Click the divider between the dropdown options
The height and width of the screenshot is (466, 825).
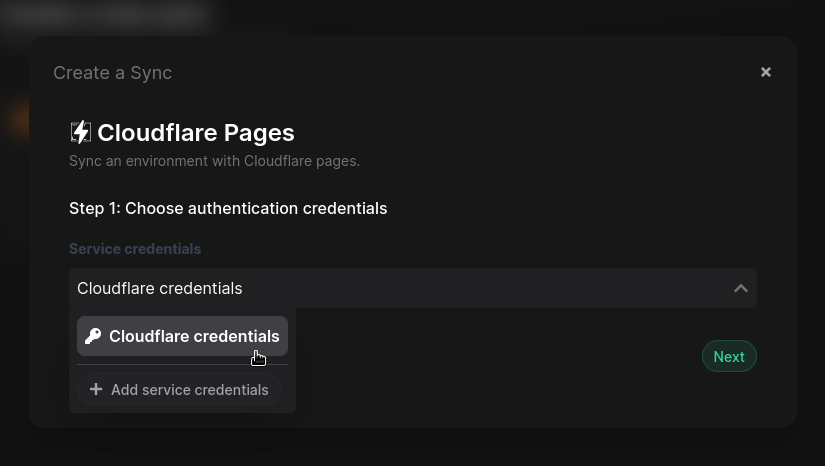[x=182, y=365]
